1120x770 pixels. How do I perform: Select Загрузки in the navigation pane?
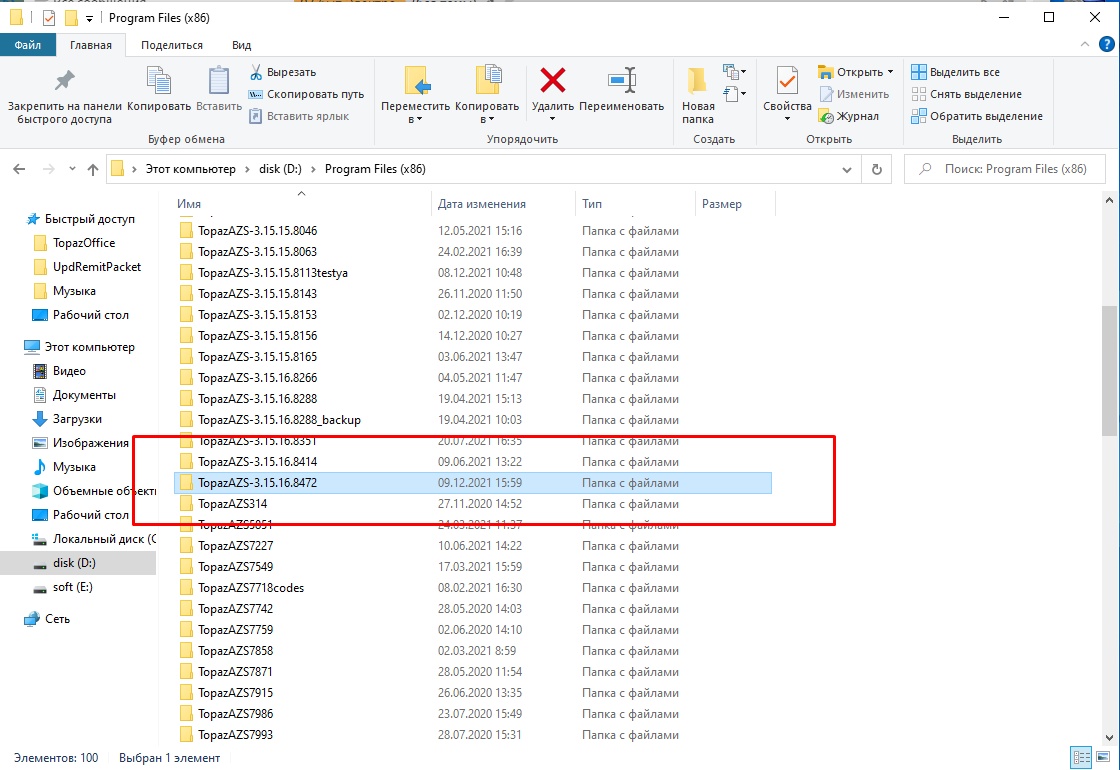click(76, 419)
